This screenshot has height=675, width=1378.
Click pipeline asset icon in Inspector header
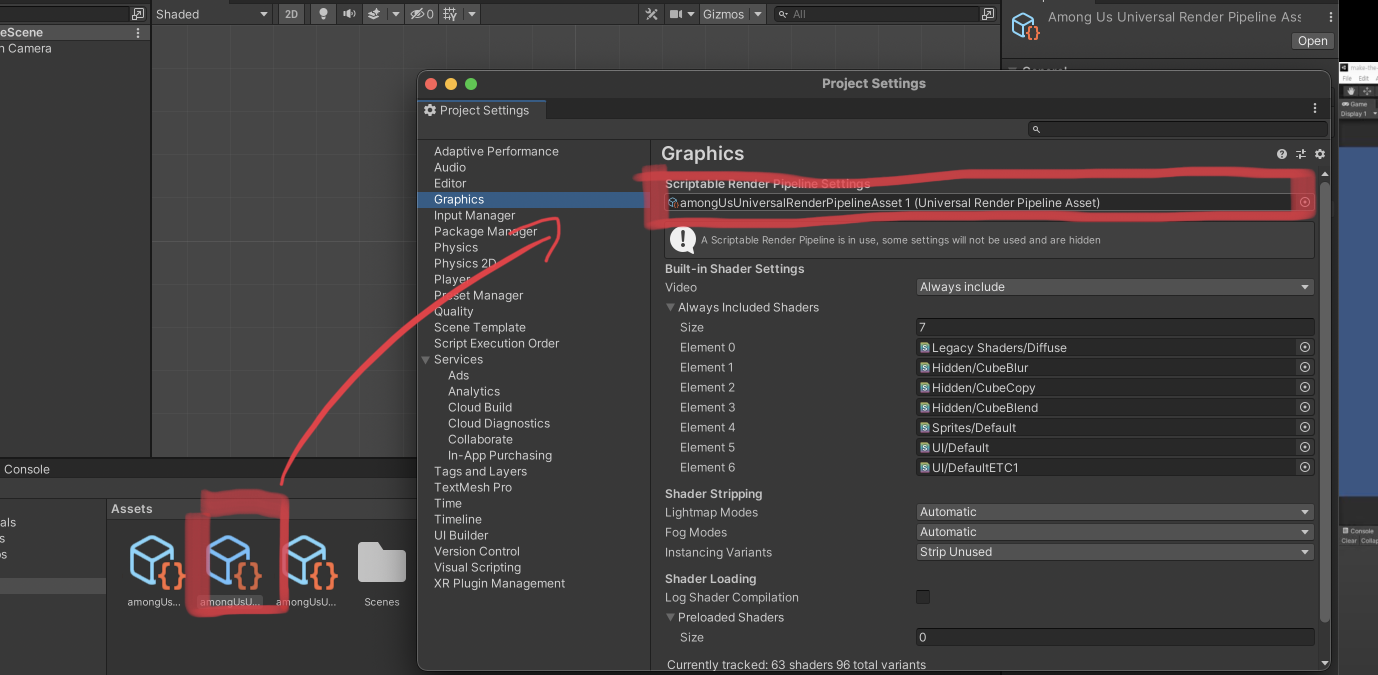pos(1025,26)
